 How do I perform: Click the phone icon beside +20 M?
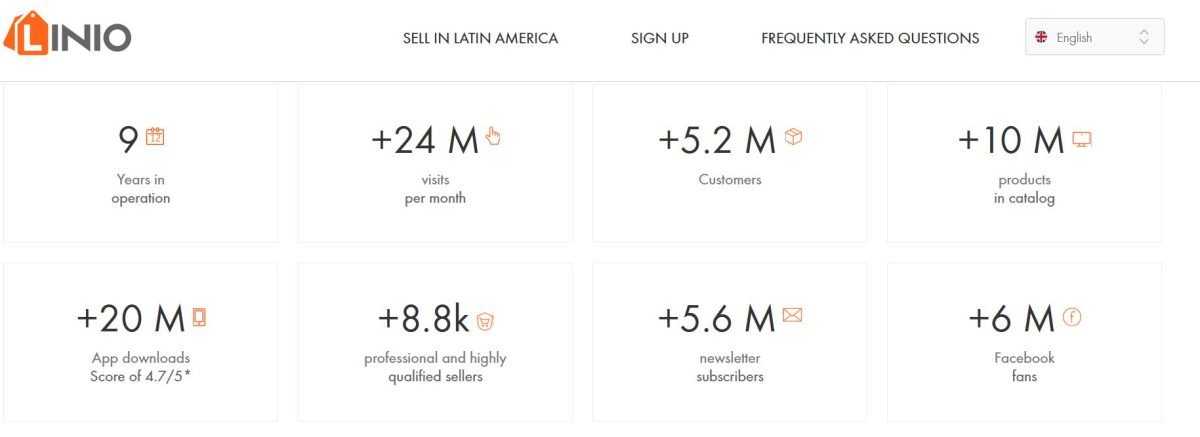click(x=199, y=317)
